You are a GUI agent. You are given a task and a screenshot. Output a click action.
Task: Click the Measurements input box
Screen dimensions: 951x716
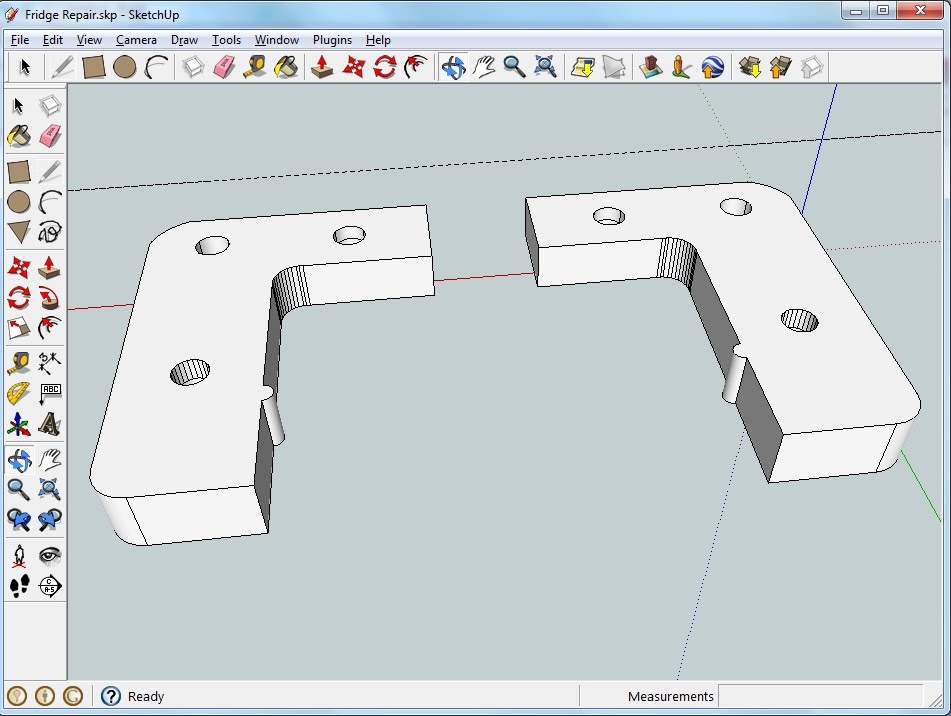[820, 696]
